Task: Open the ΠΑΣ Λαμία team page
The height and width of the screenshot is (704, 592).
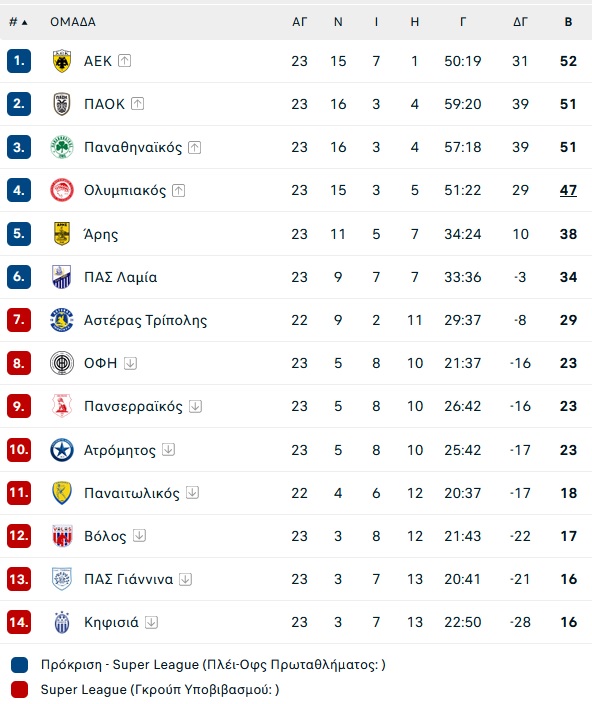Action: tap(121, 277)
